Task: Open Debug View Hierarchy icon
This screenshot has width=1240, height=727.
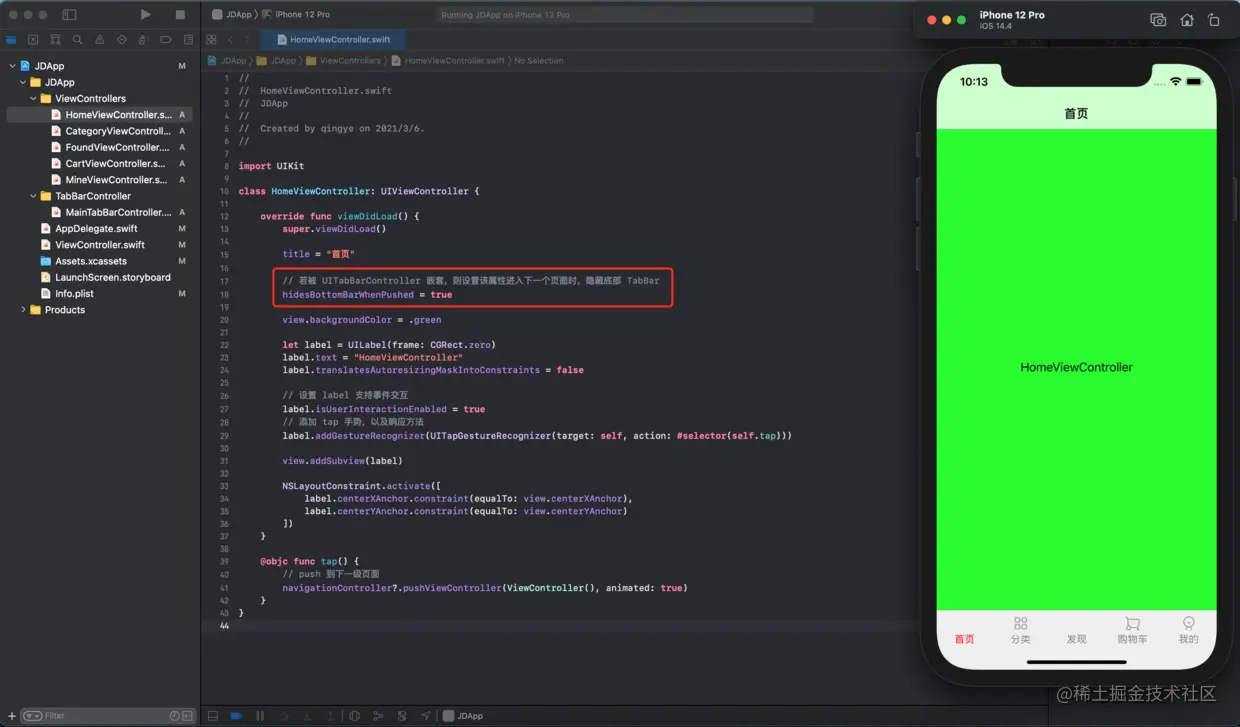Action: tap(355, 716)
